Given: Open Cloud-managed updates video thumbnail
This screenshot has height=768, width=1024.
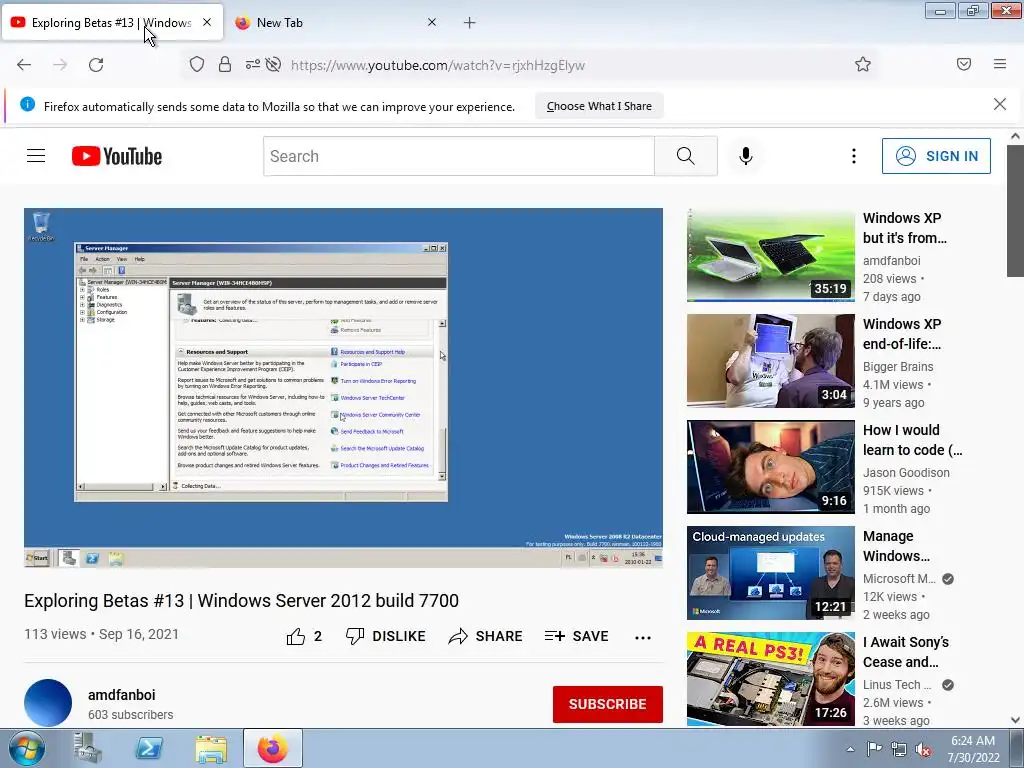Looking at the screenshot, I should (x=771, y=573).
